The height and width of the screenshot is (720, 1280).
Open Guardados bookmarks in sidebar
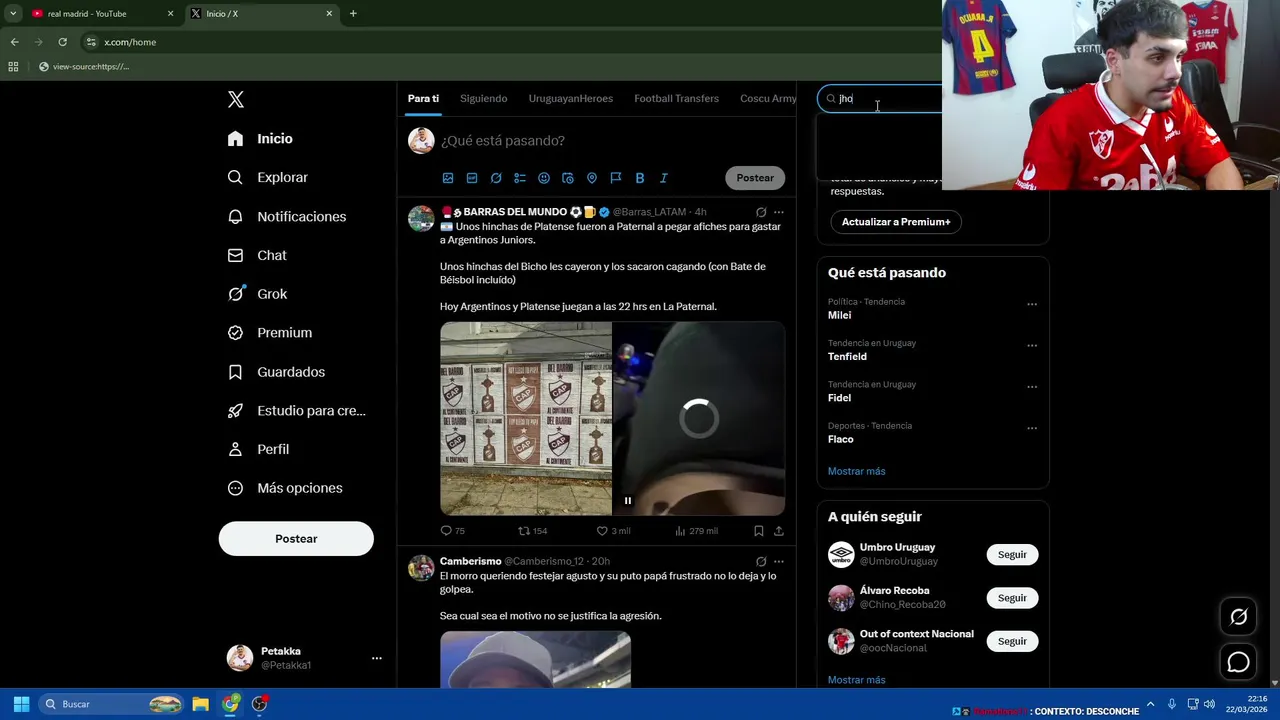tap(276, 372)
